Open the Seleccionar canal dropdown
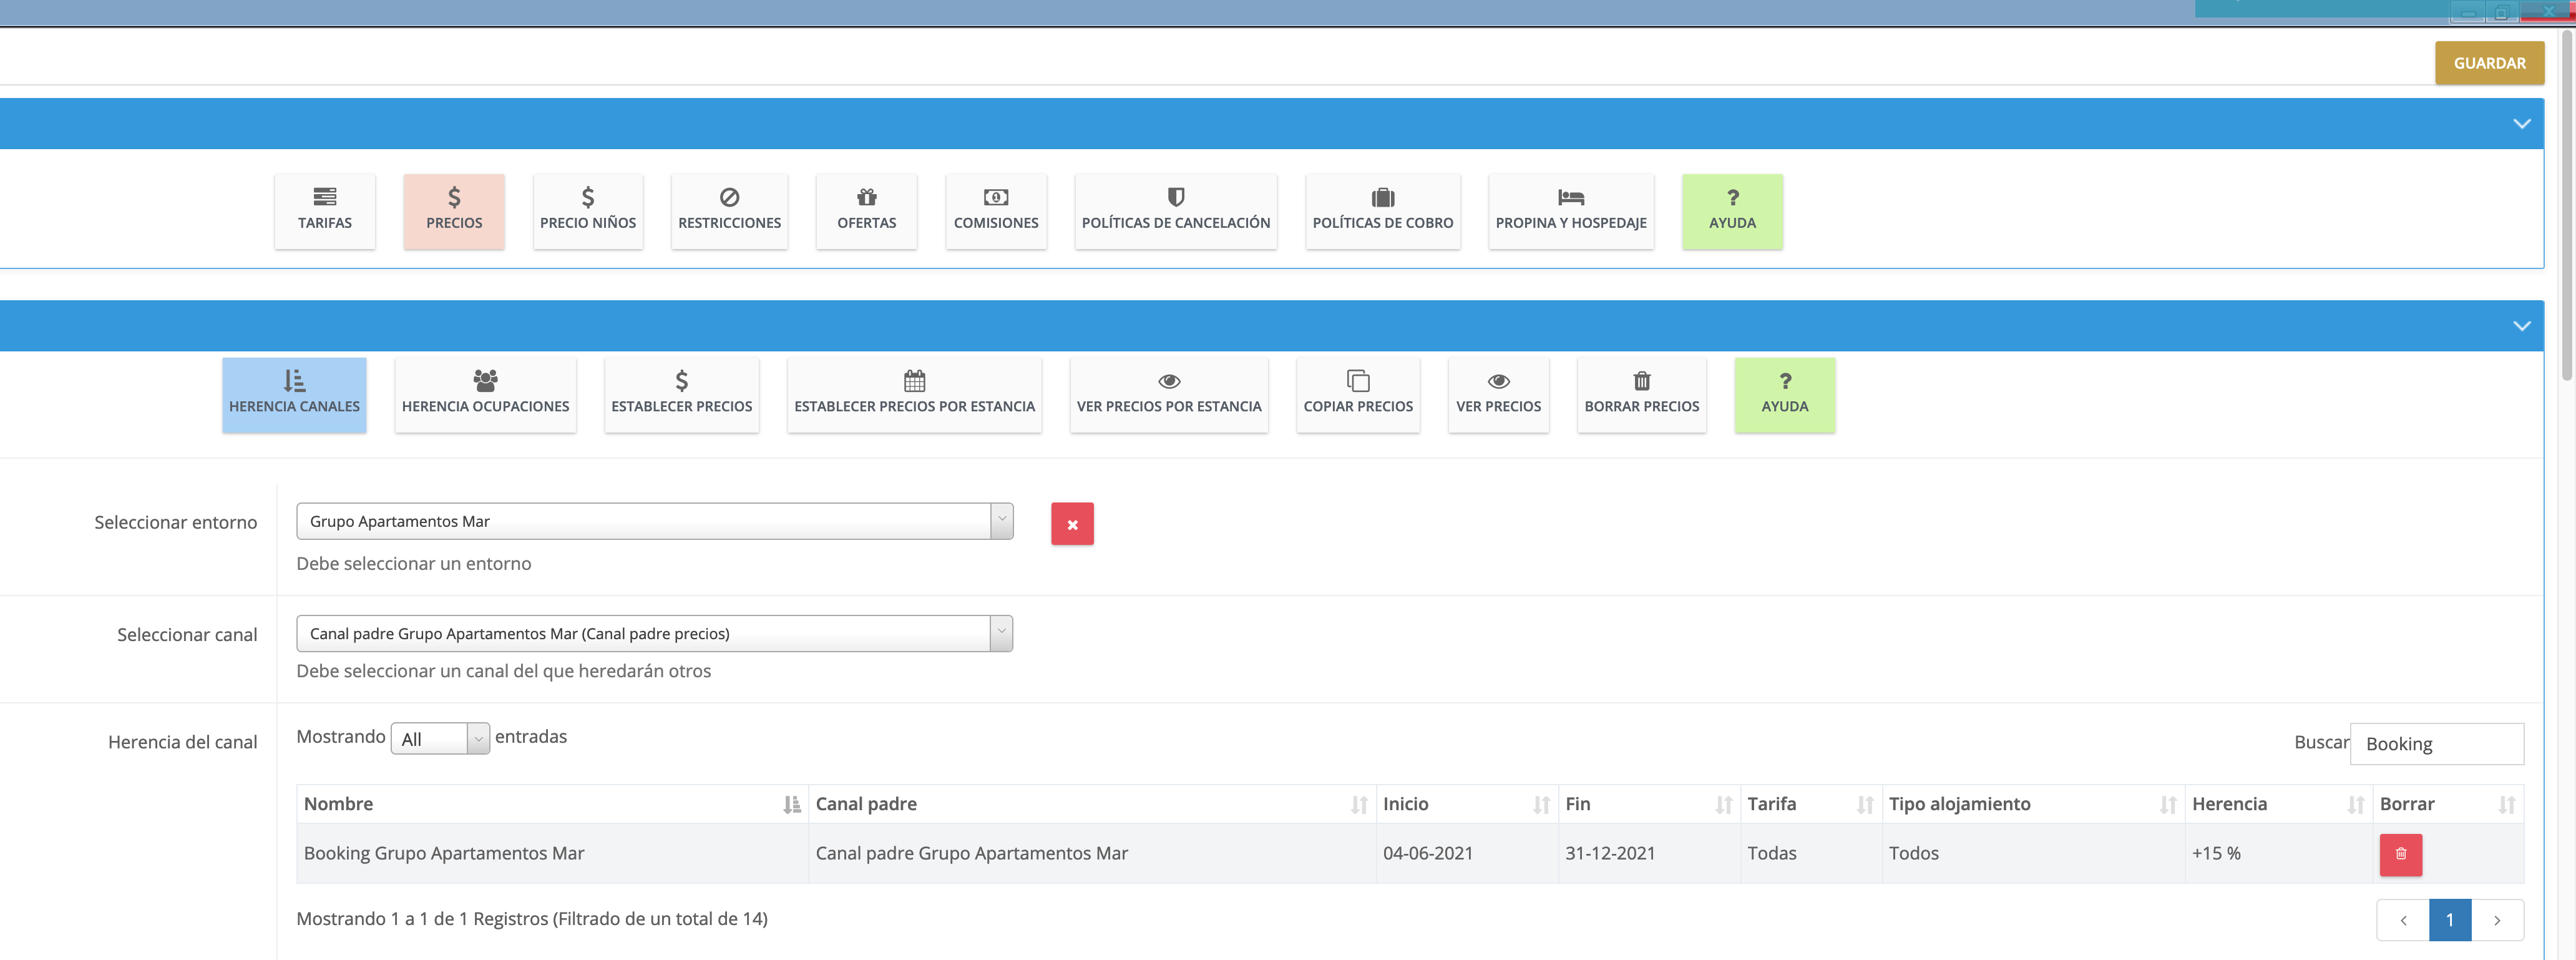The height and width of the screenshot is (960, 2576). pos(654,633)
